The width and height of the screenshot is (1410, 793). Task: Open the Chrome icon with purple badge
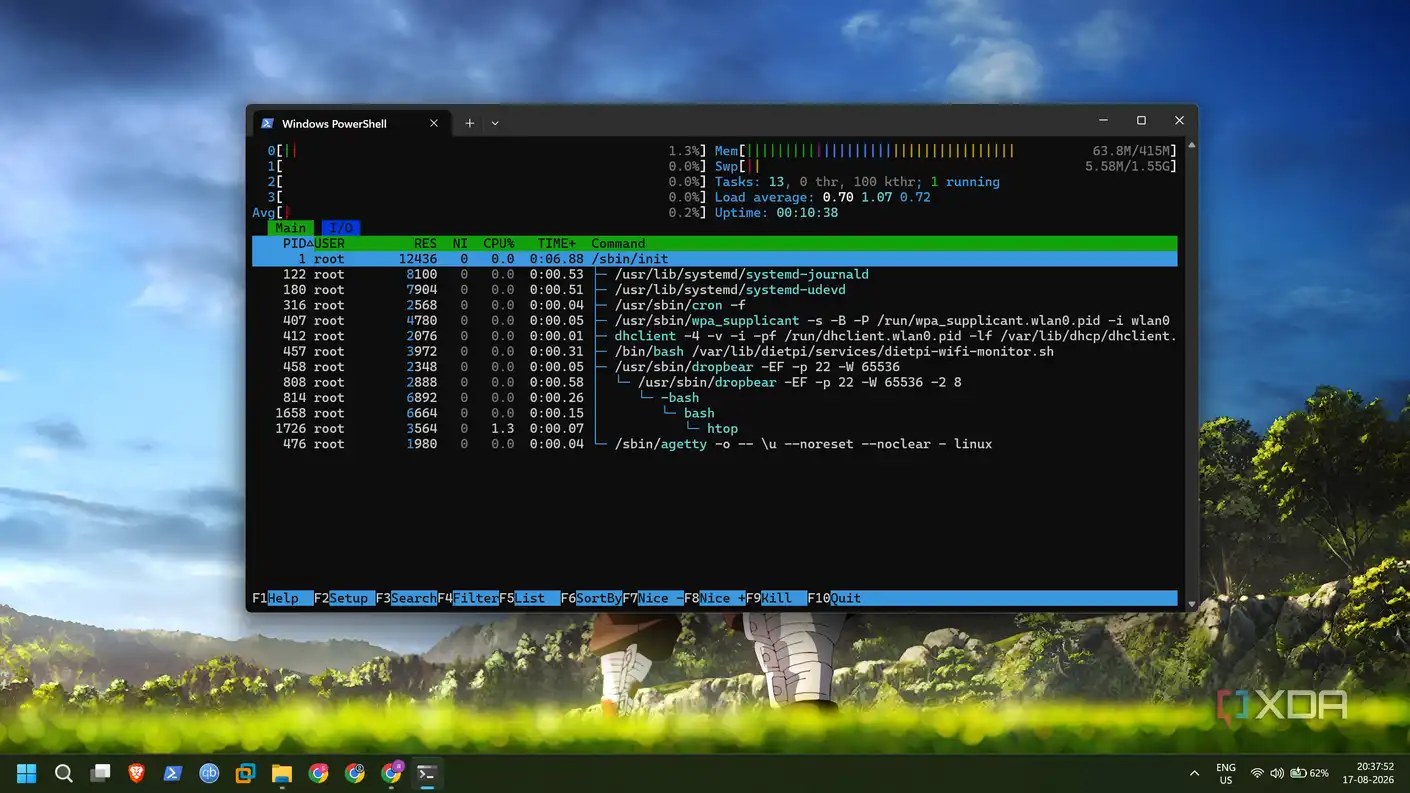(392, 773)
